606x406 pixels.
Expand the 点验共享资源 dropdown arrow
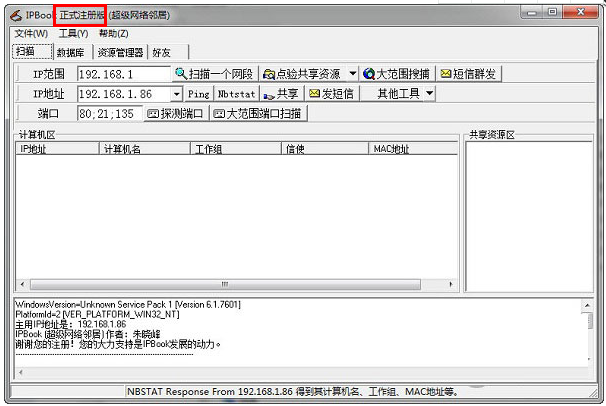[352, 73]
